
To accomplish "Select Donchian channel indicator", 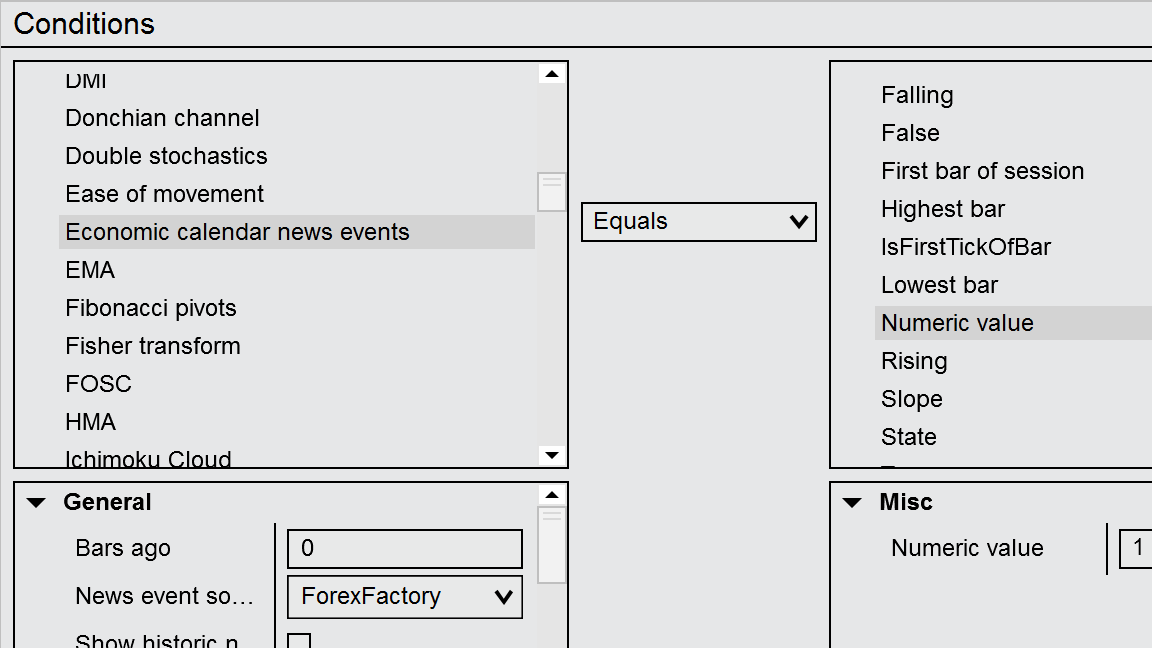I will tap(162, 118).
